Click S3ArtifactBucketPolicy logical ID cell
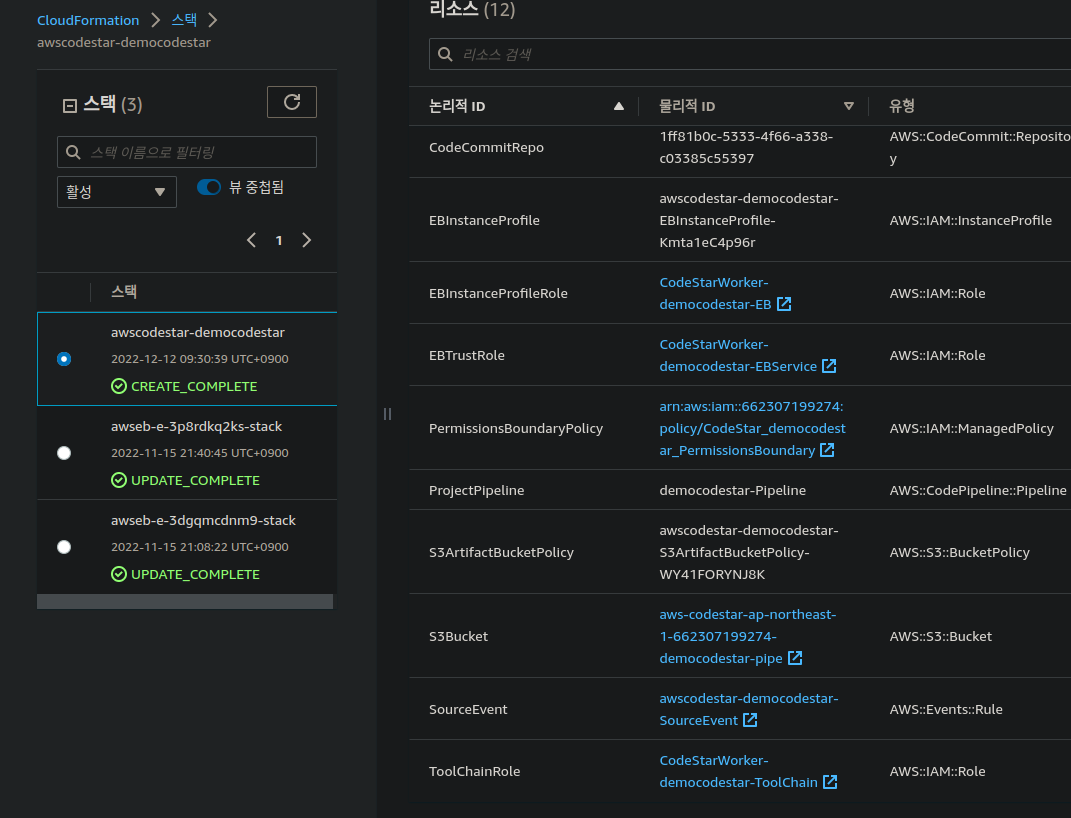The image size is (1071, 818). click(501, 552)
